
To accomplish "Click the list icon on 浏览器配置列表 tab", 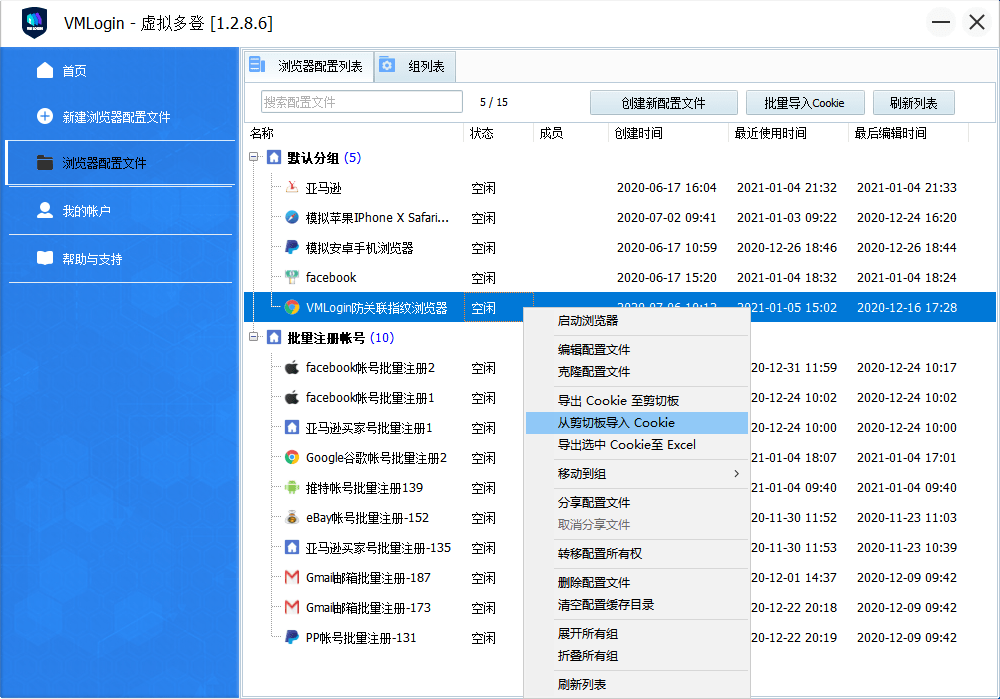I will click(257, 64).
